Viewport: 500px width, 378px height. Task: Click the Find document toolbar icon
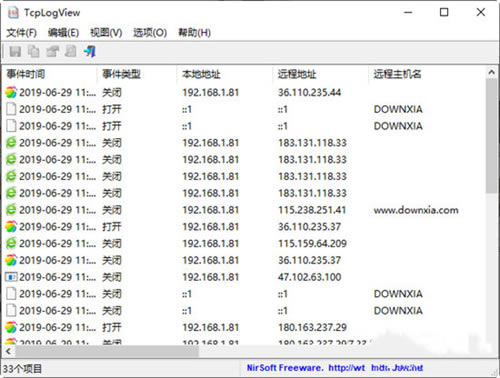pos(70,51)
